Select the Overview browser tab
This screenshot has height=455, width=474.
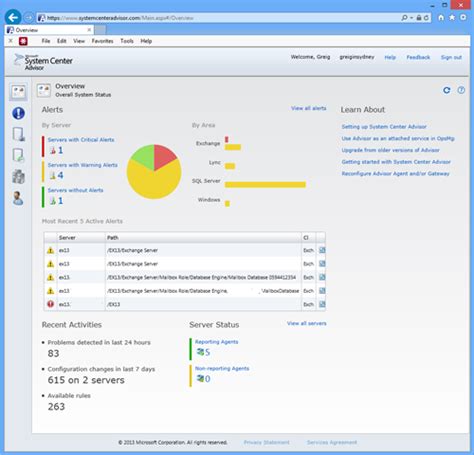[x=49, y=30]
